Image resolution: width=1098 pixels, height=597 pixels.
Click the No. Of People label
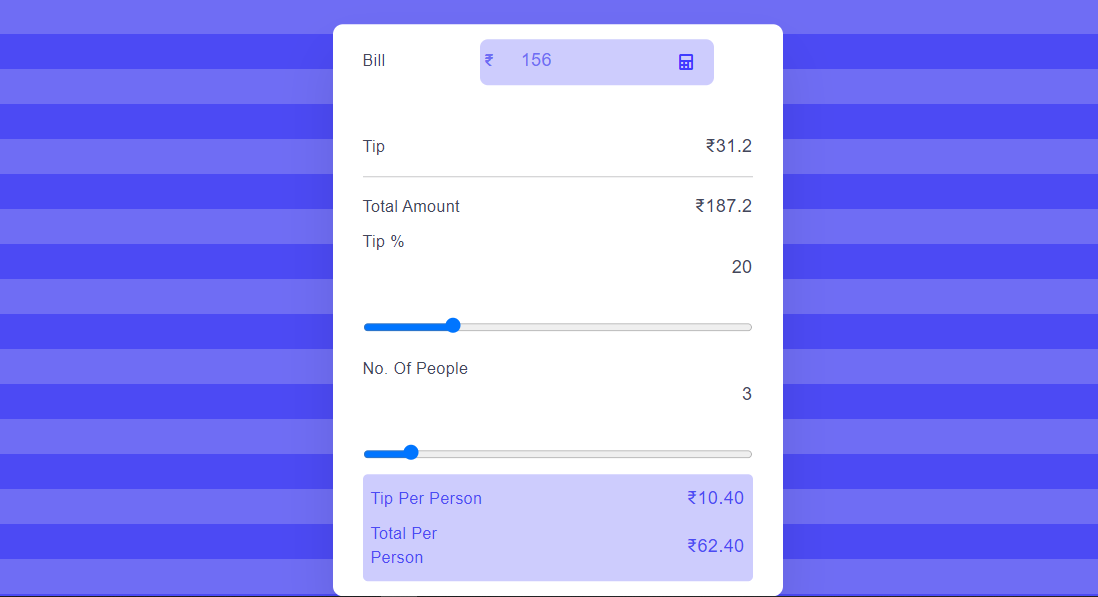(x=415, y=369)
